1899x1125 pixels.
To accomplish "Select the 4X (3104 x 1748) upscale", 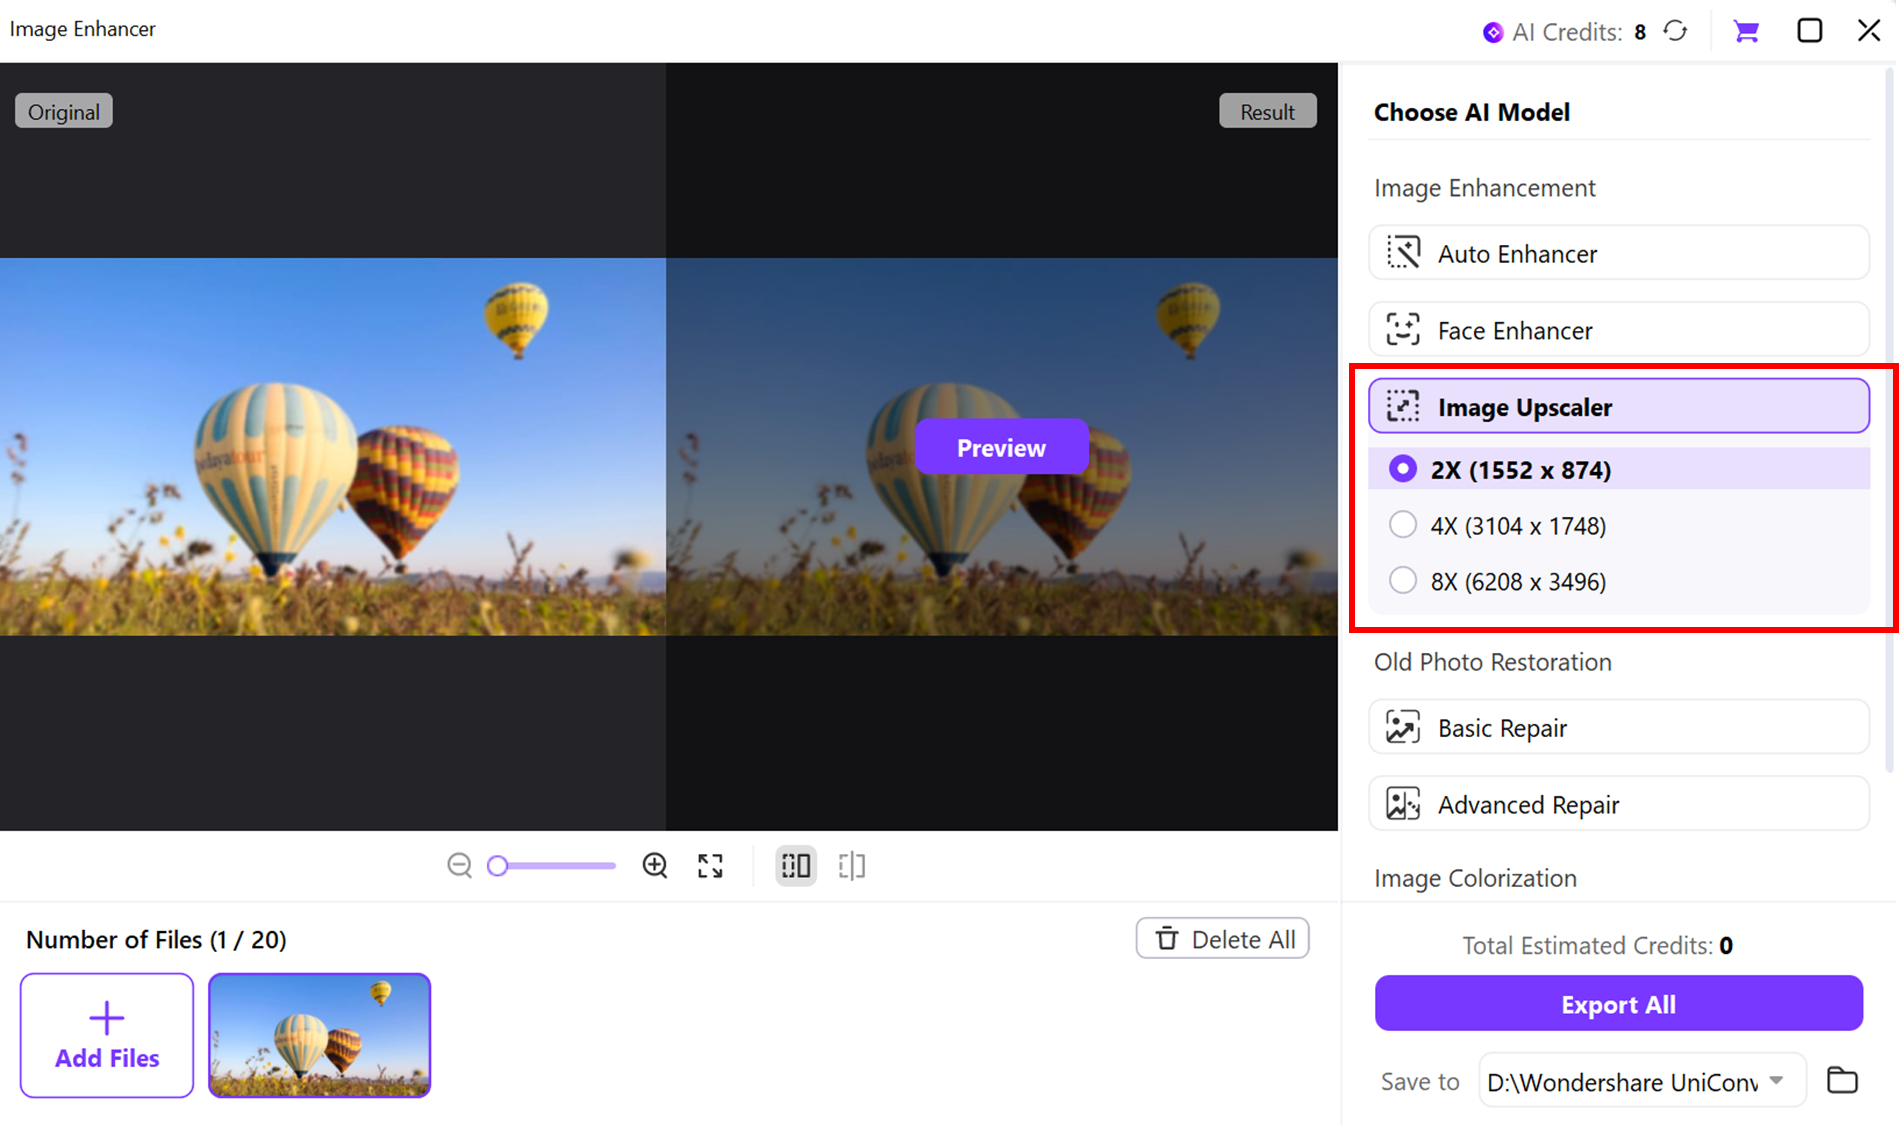I will point(1403,525).
